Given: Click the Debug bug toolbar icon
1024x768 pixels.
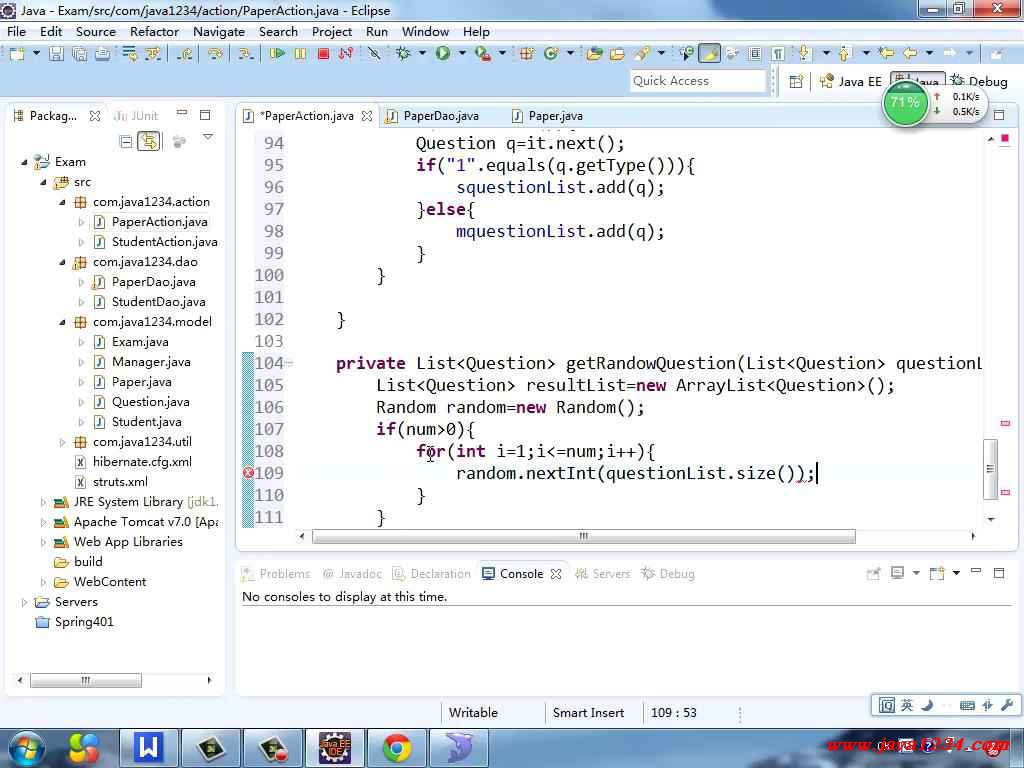Looking at the screenshot, I should pos(404,54).
